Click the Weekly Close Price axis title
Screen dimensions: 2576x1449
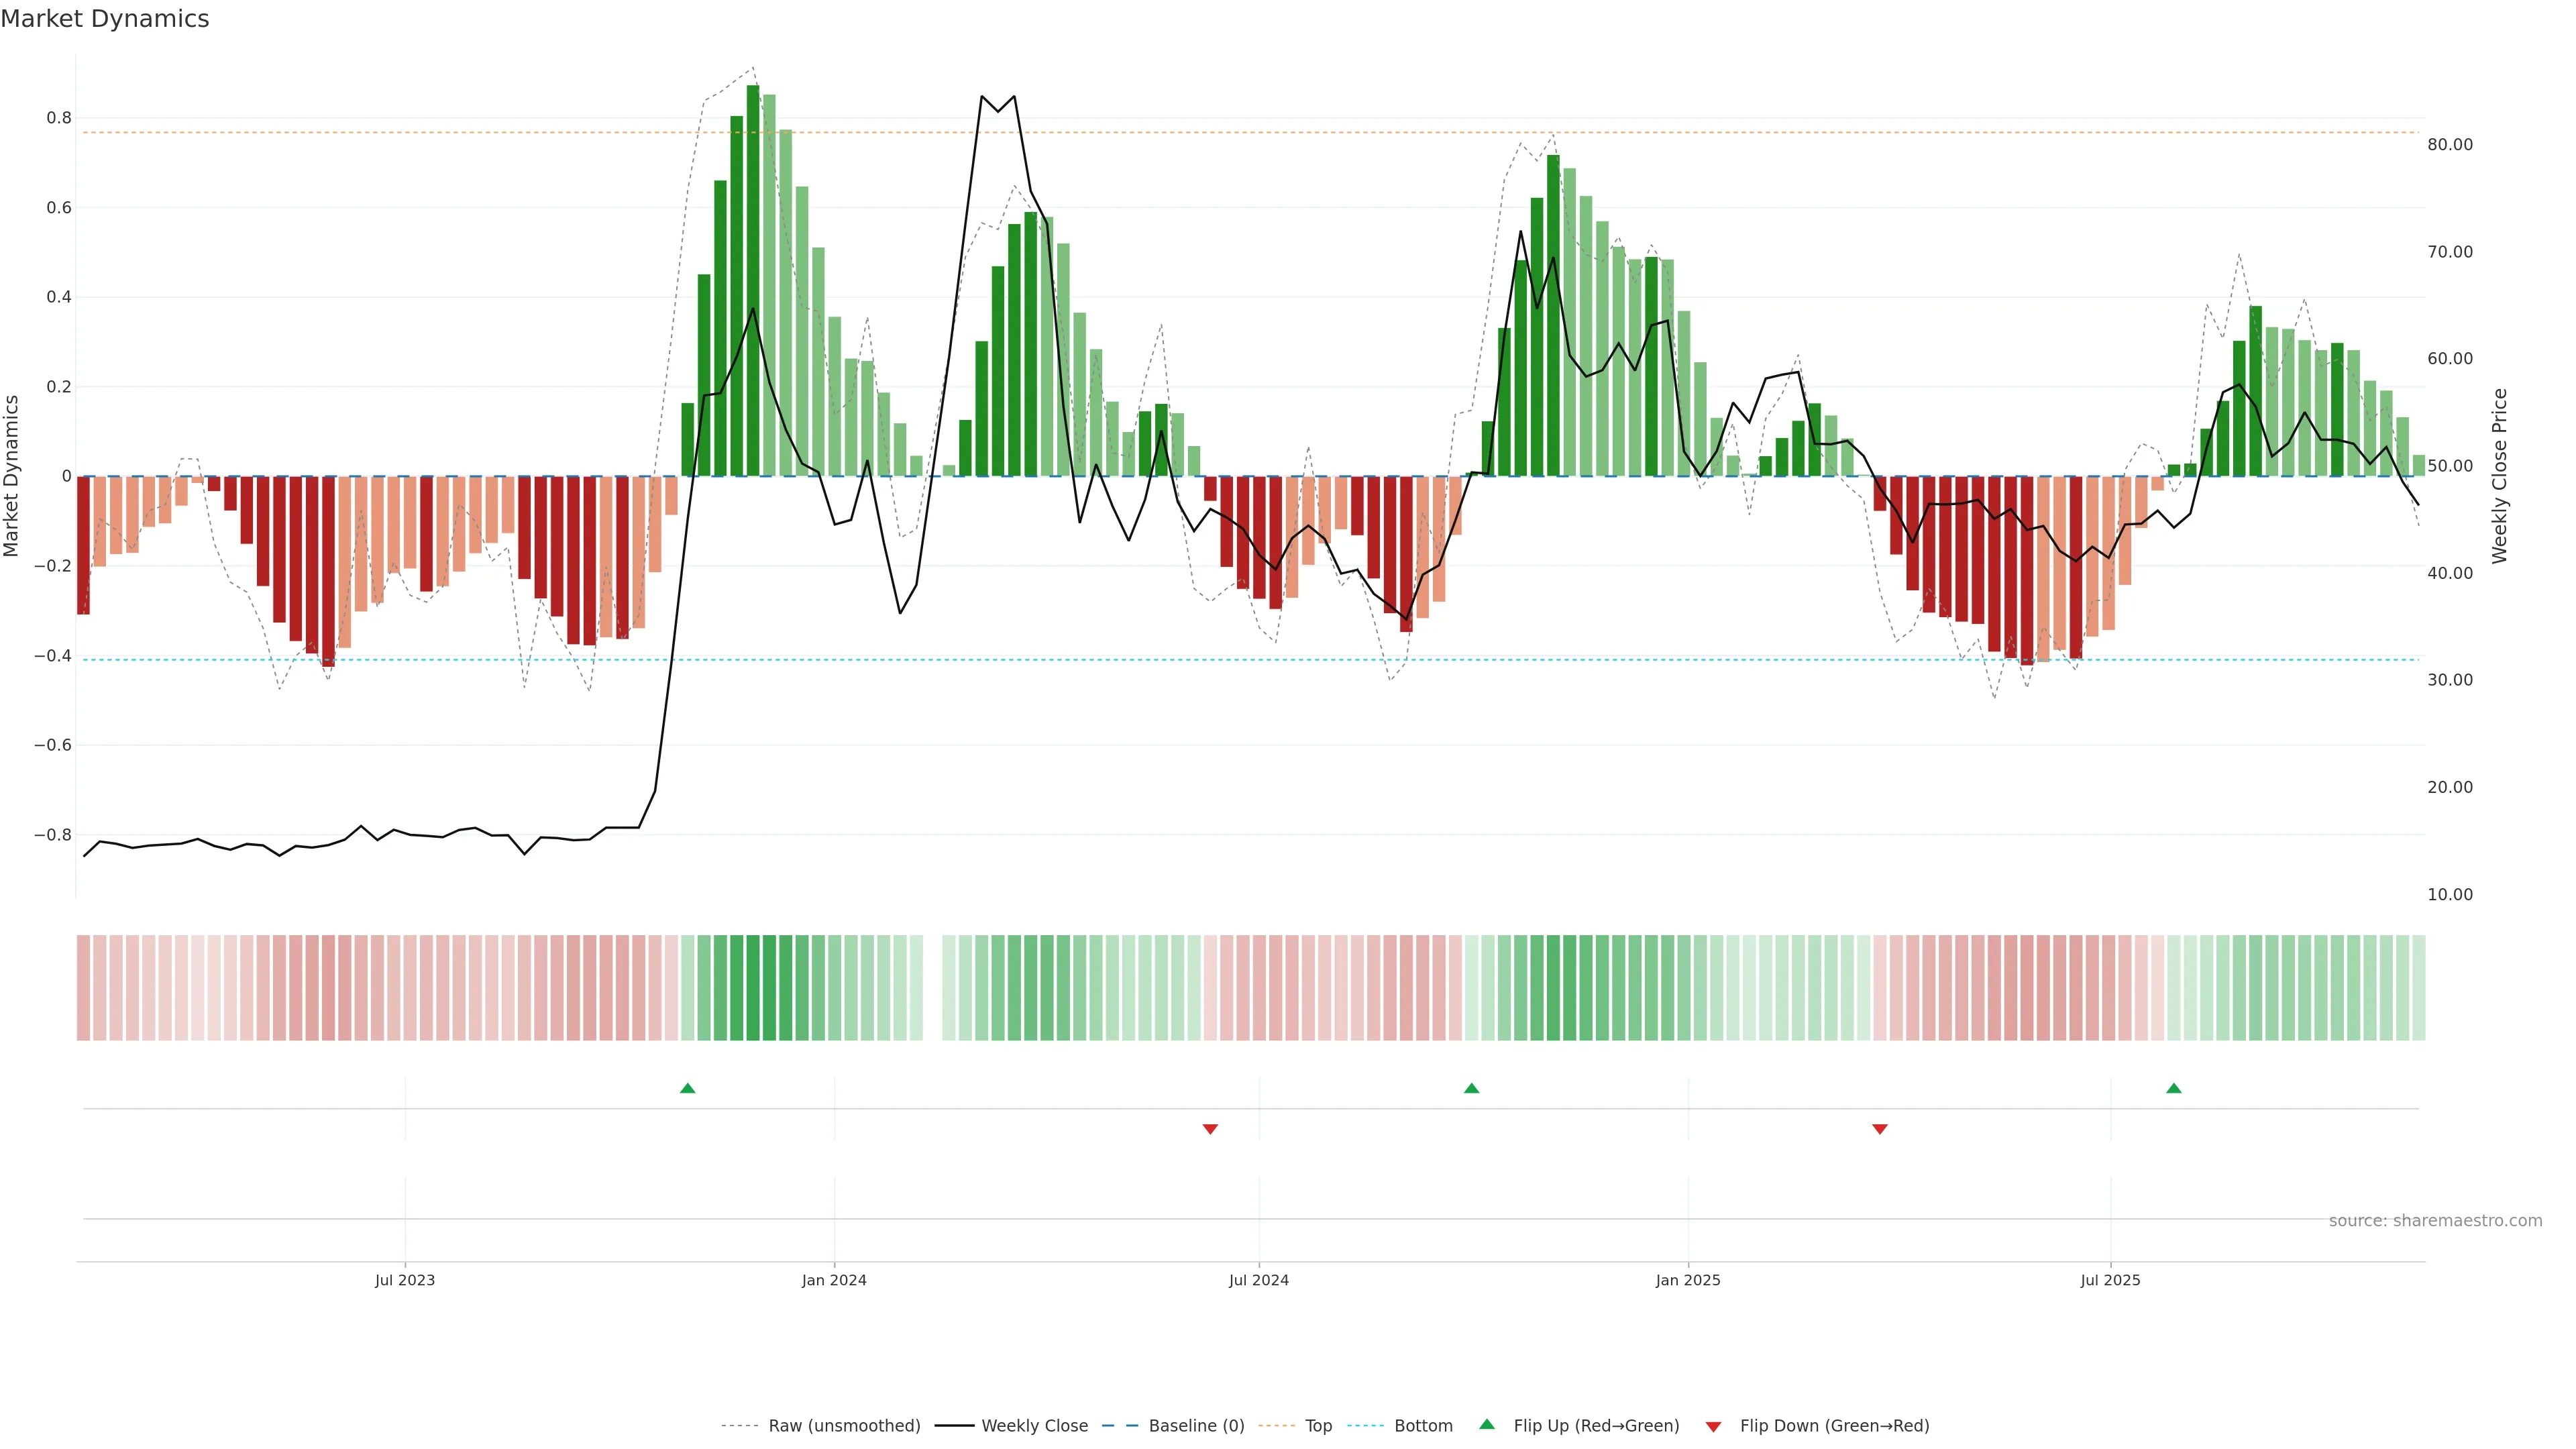click(2499, 476)
